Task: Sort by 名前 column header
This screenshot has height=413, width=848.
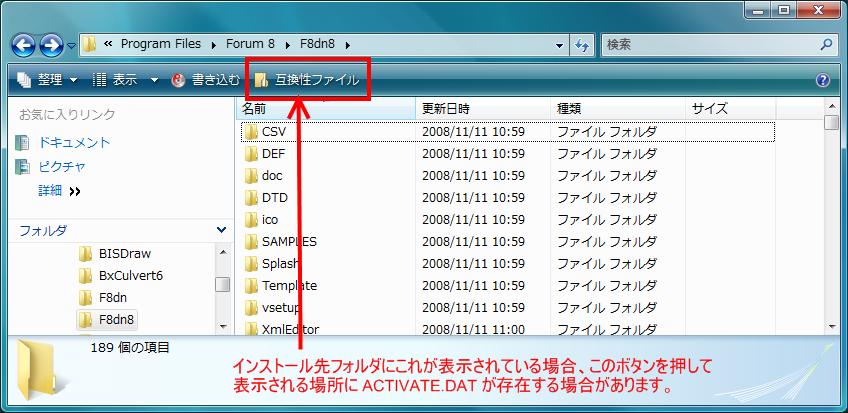Action: pyautogui.click(x=326, y=109)
